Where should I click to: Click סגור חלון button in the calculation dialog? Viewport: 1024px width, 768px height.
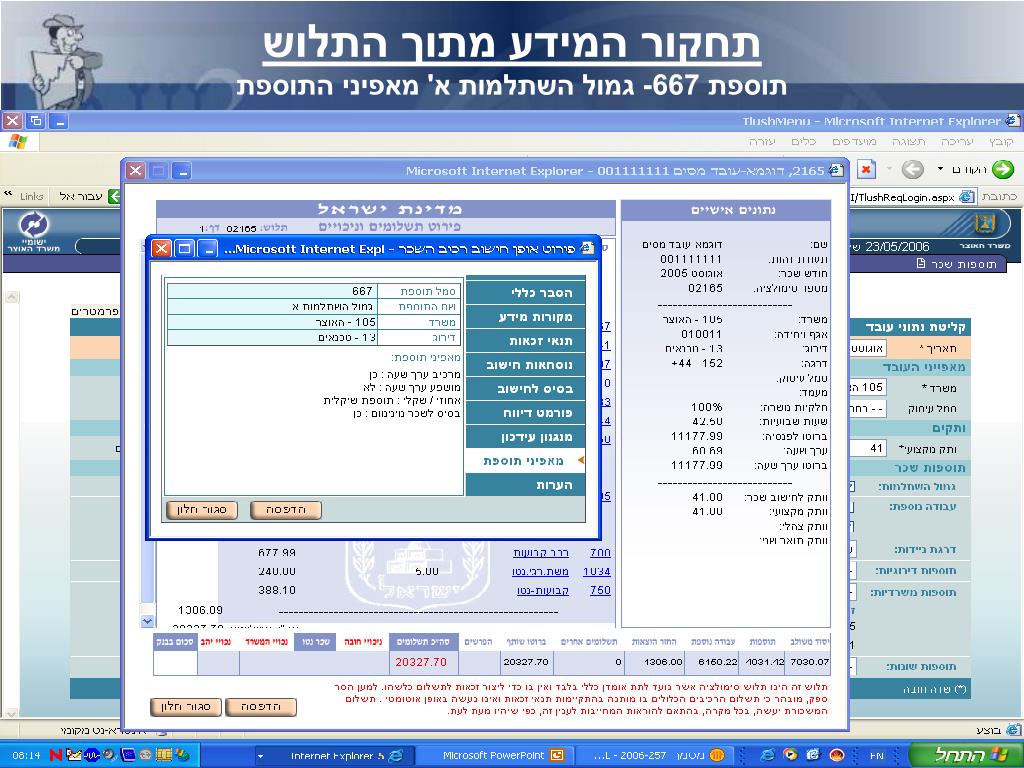(202, 509)
